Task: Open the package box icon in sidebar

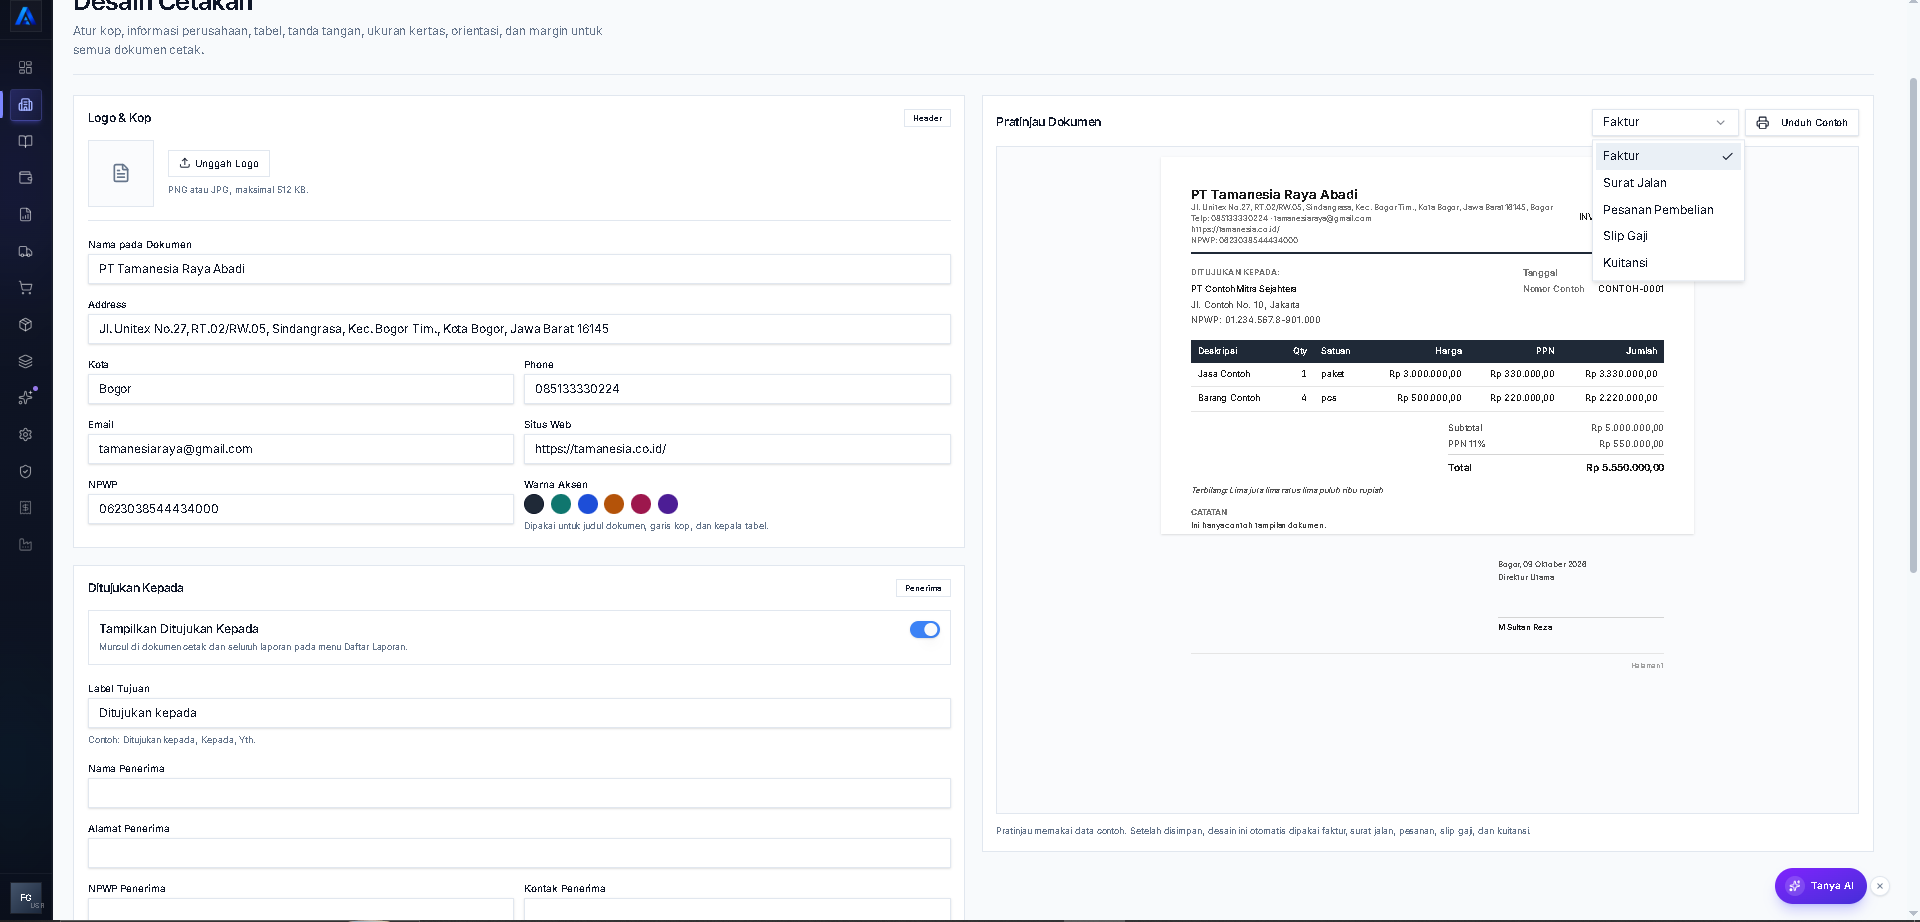Action: [26, 325]
